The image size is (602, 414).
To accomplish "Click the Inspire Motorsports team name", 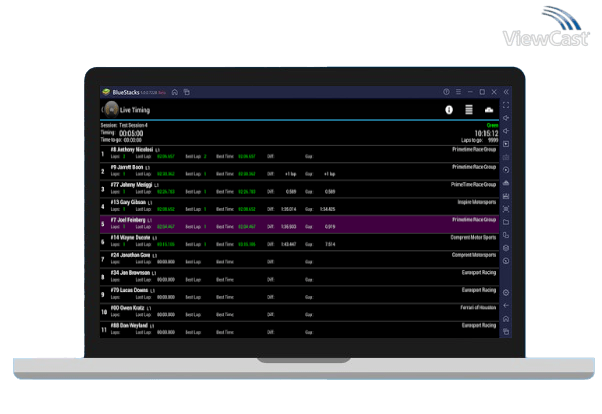I will [476, 202].
